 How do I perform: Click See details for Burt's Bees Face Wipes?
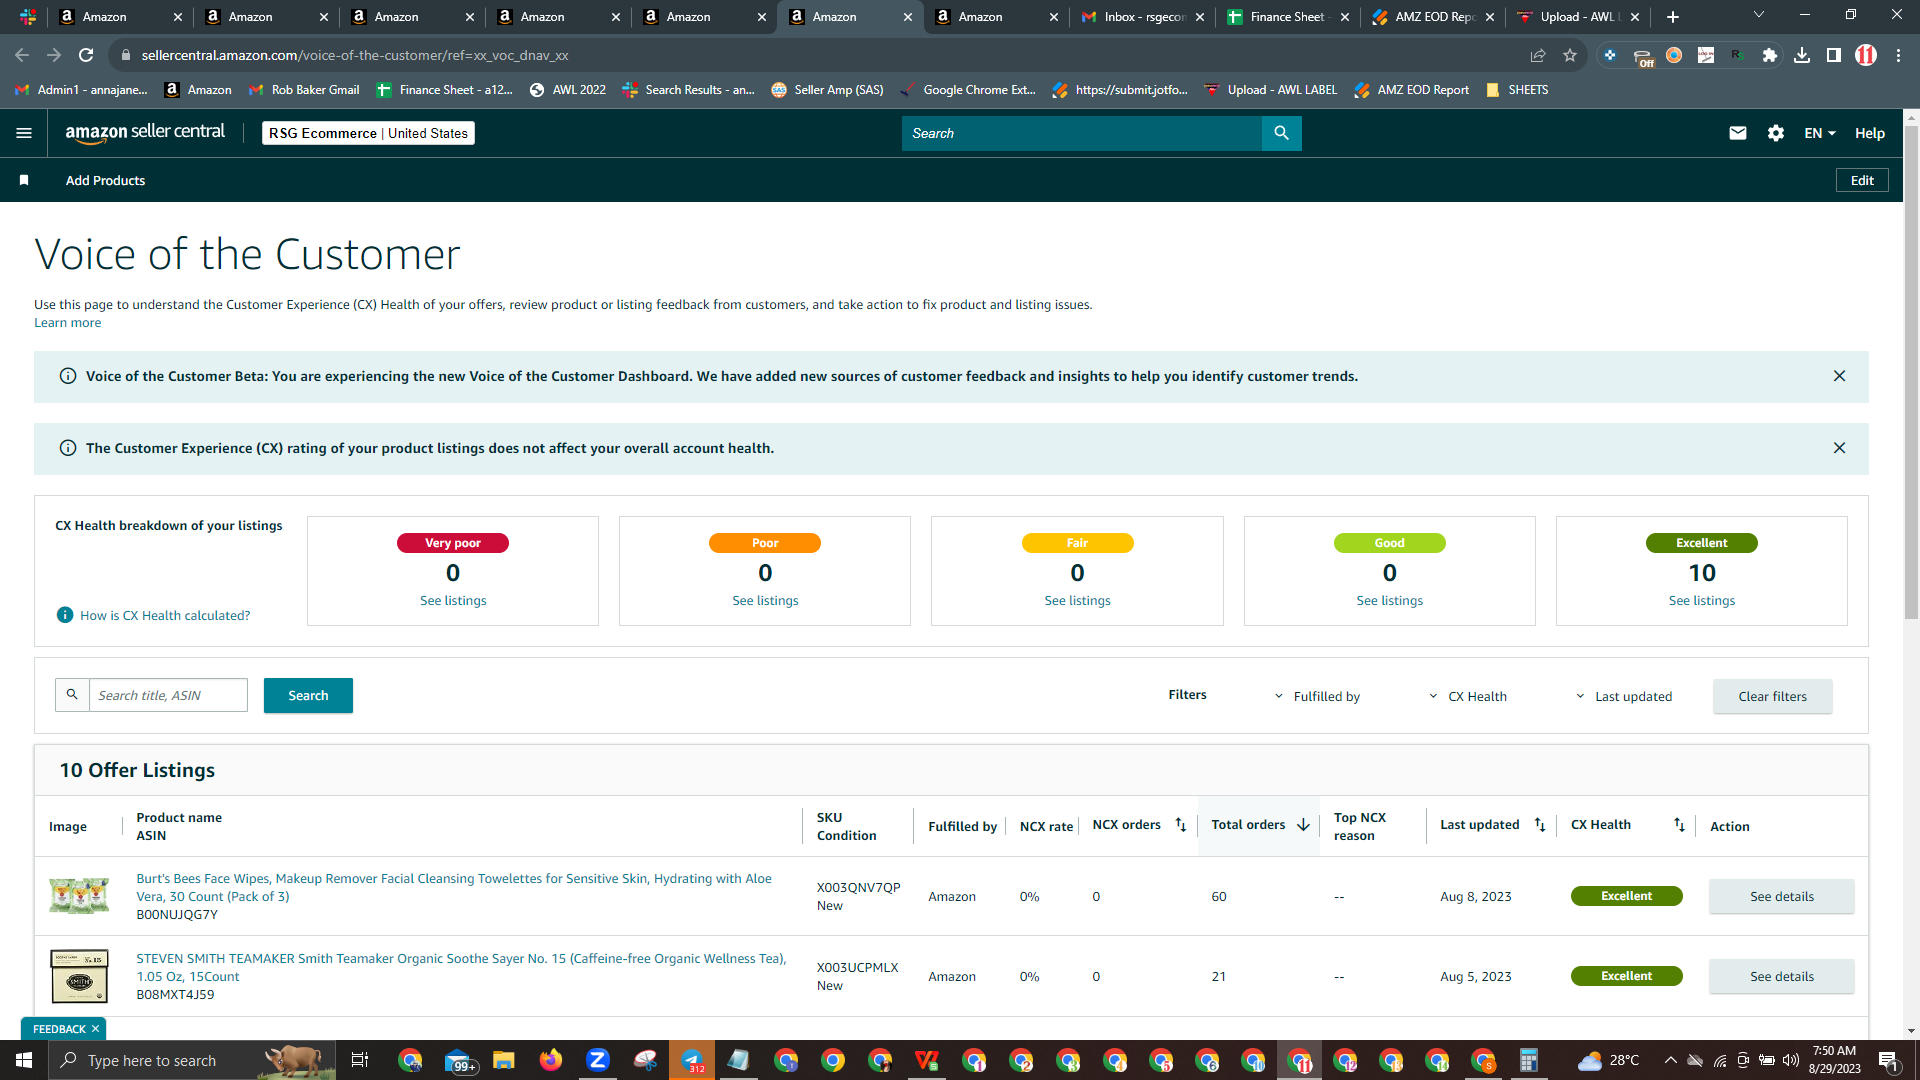1781,897
